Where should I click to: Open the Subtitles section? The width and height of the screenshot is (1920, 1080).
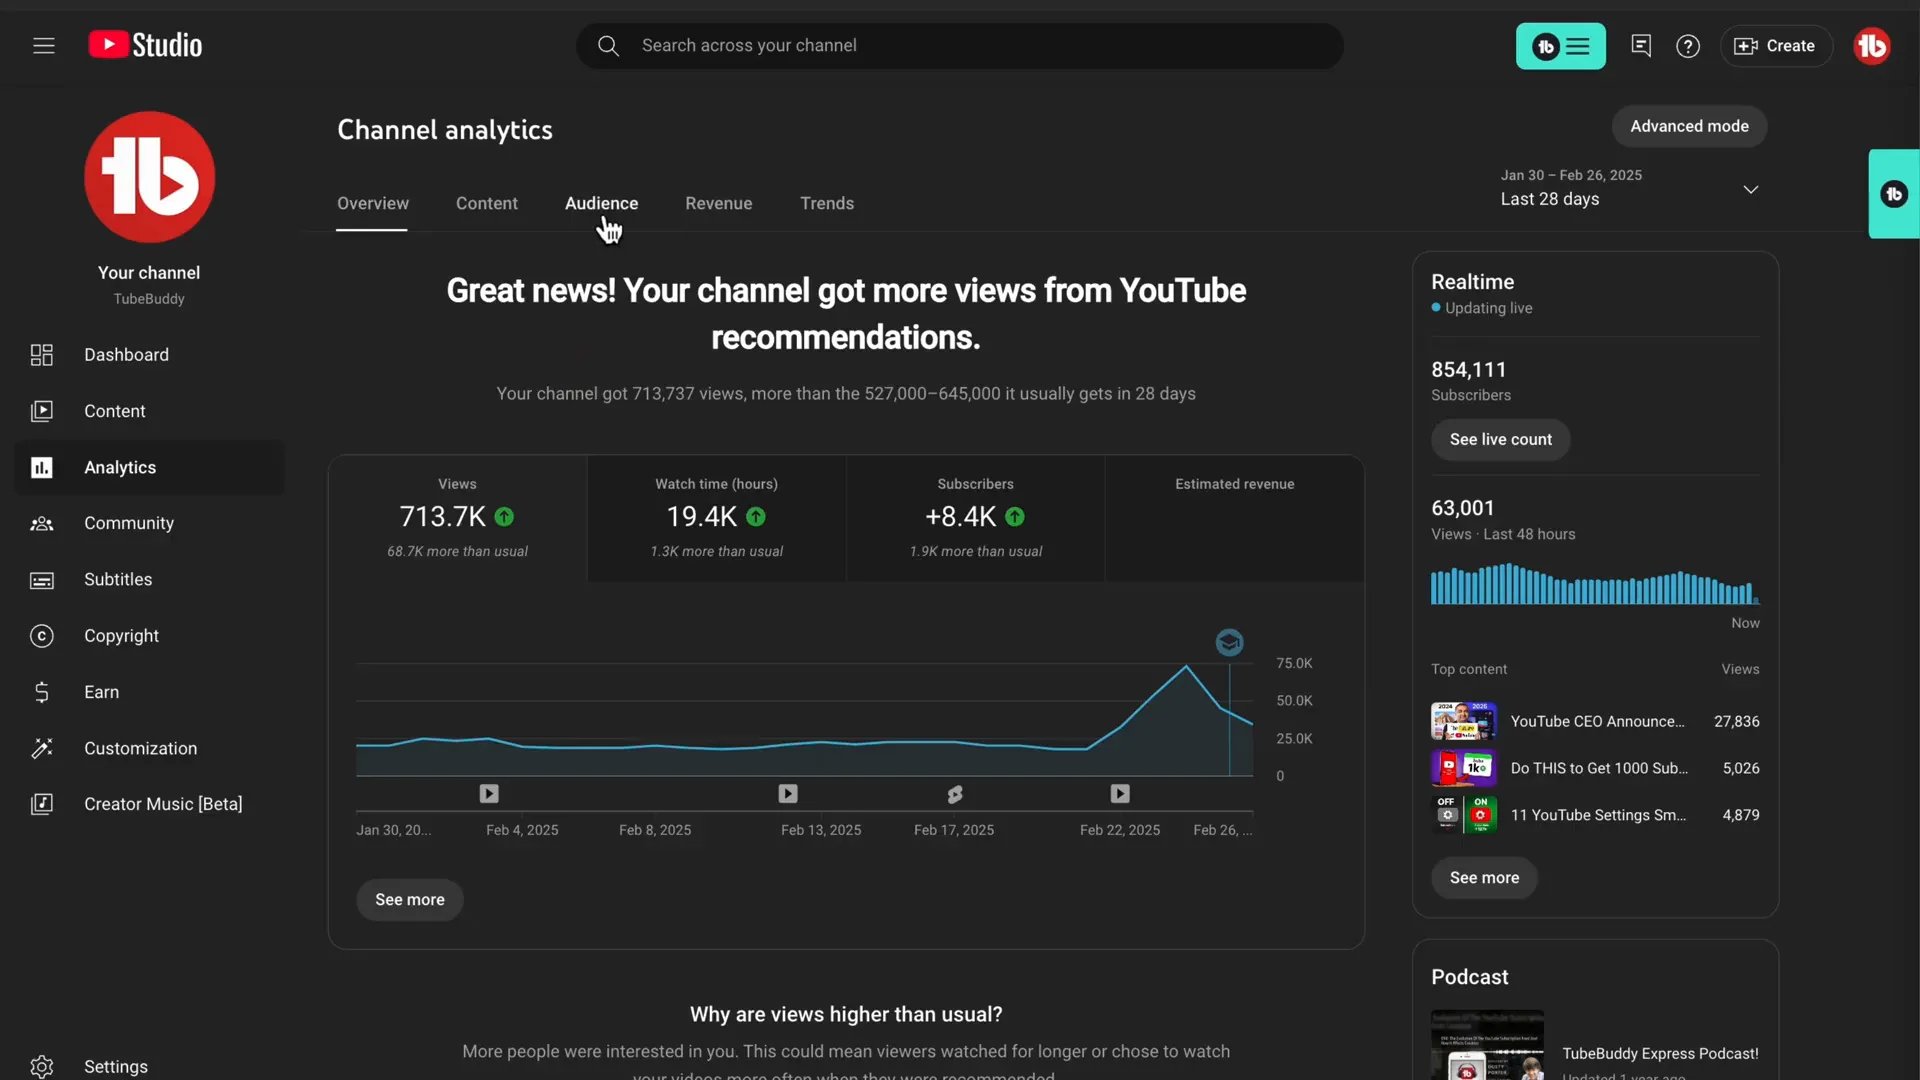click(x=118, y=579)
